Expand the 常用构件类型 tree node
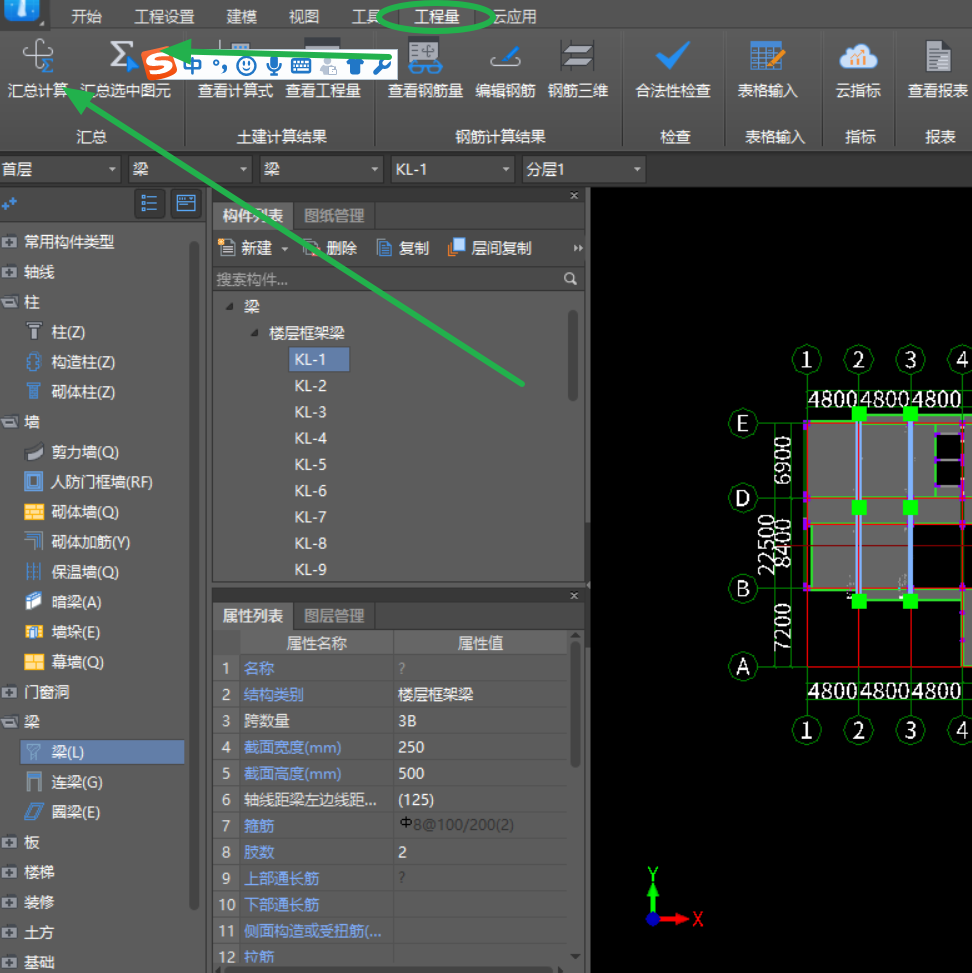Screen dimensions: 972x973 pyautogui.click(x=9, y=241)
